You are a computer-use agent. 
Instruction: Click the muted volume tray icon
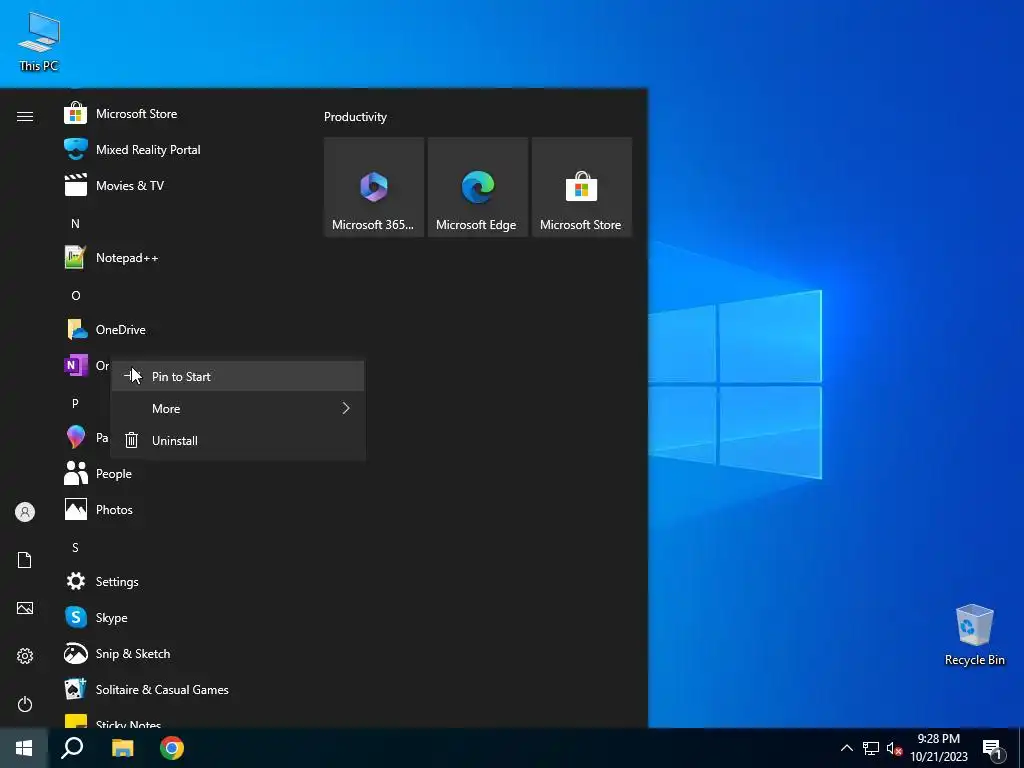(894, 748)
